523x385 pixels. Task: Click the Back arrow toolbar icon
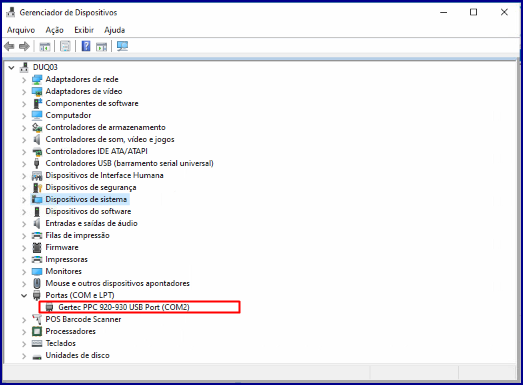[x=9, y=46]
